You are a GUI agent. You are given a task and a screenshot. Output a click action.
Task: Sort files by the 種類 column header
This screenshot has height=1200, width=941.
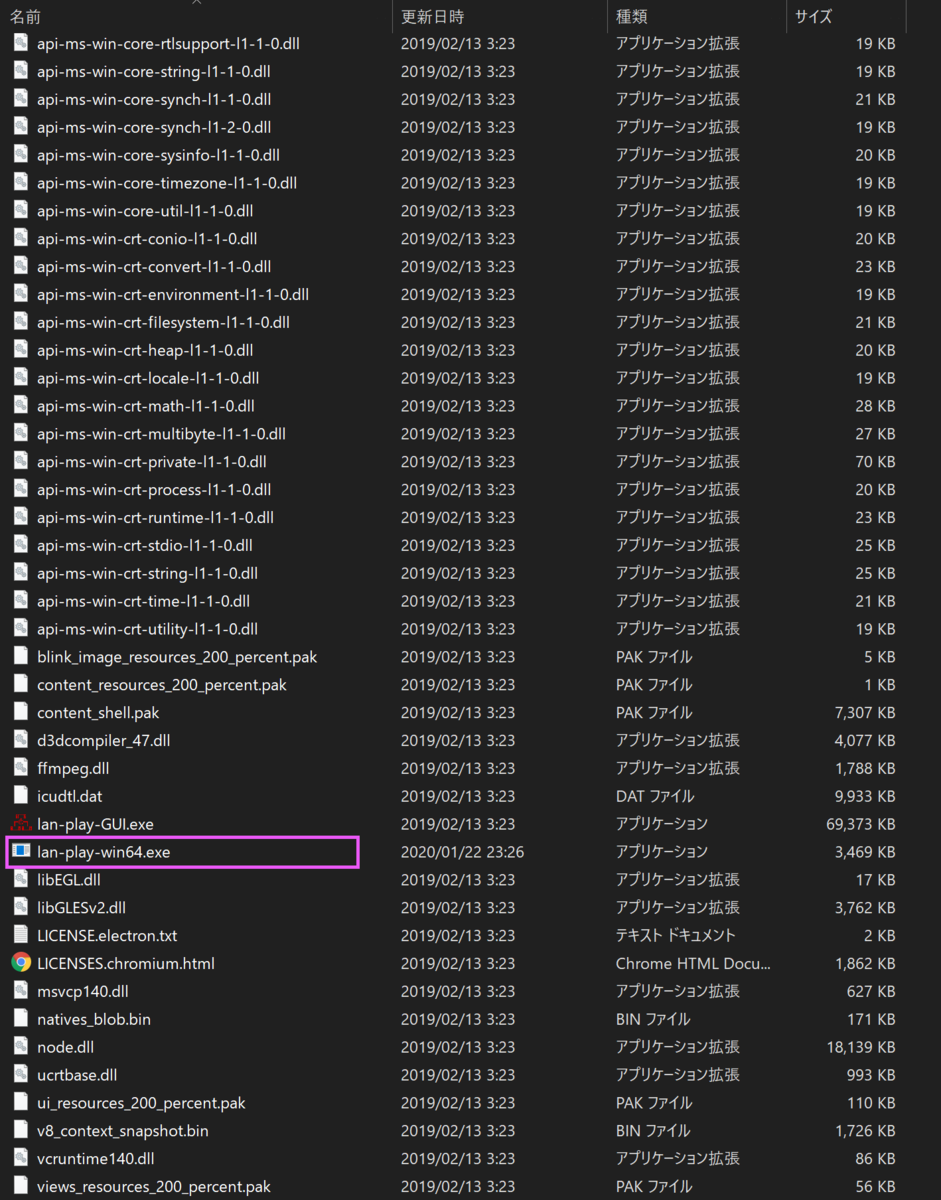coord(632,16)
